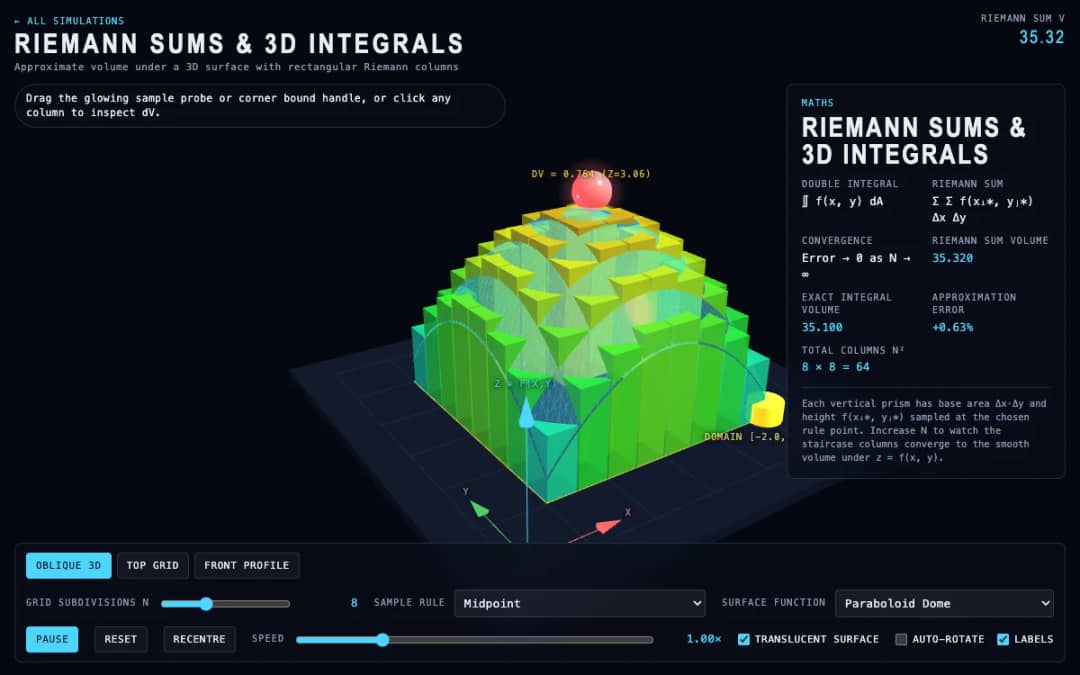Click the Reset button
Viewport: 1080px width, 675px height.
(121, 639)
